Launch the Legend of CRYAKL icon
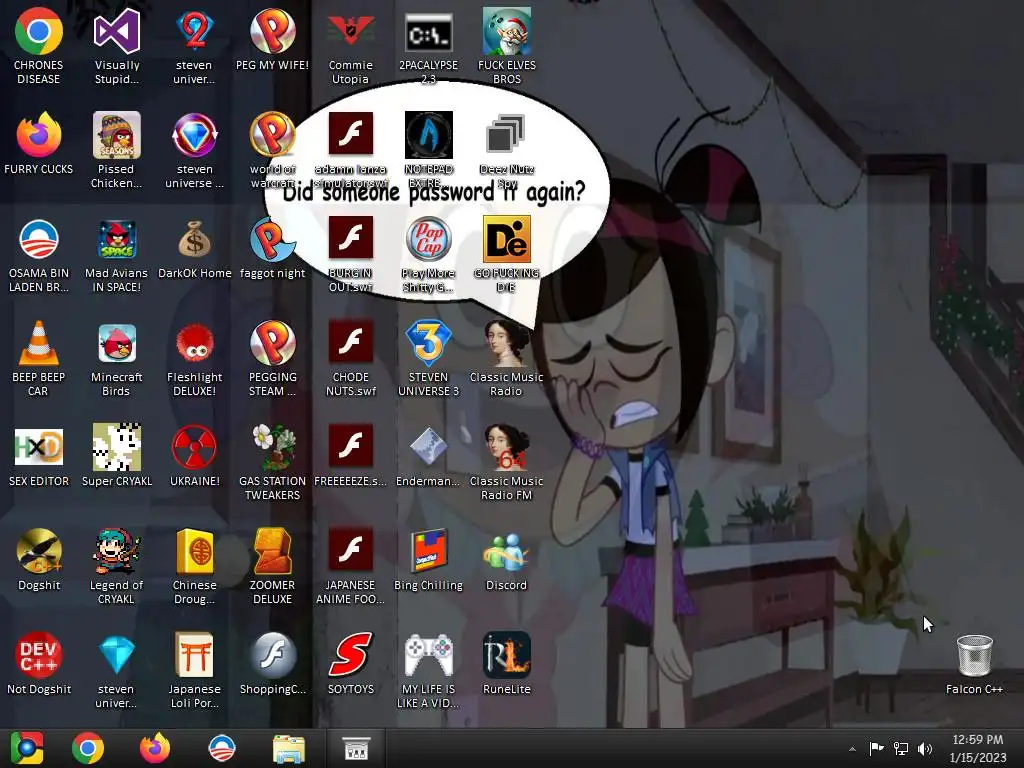The height and width of the screenshot is (768, 1024). 116,566
